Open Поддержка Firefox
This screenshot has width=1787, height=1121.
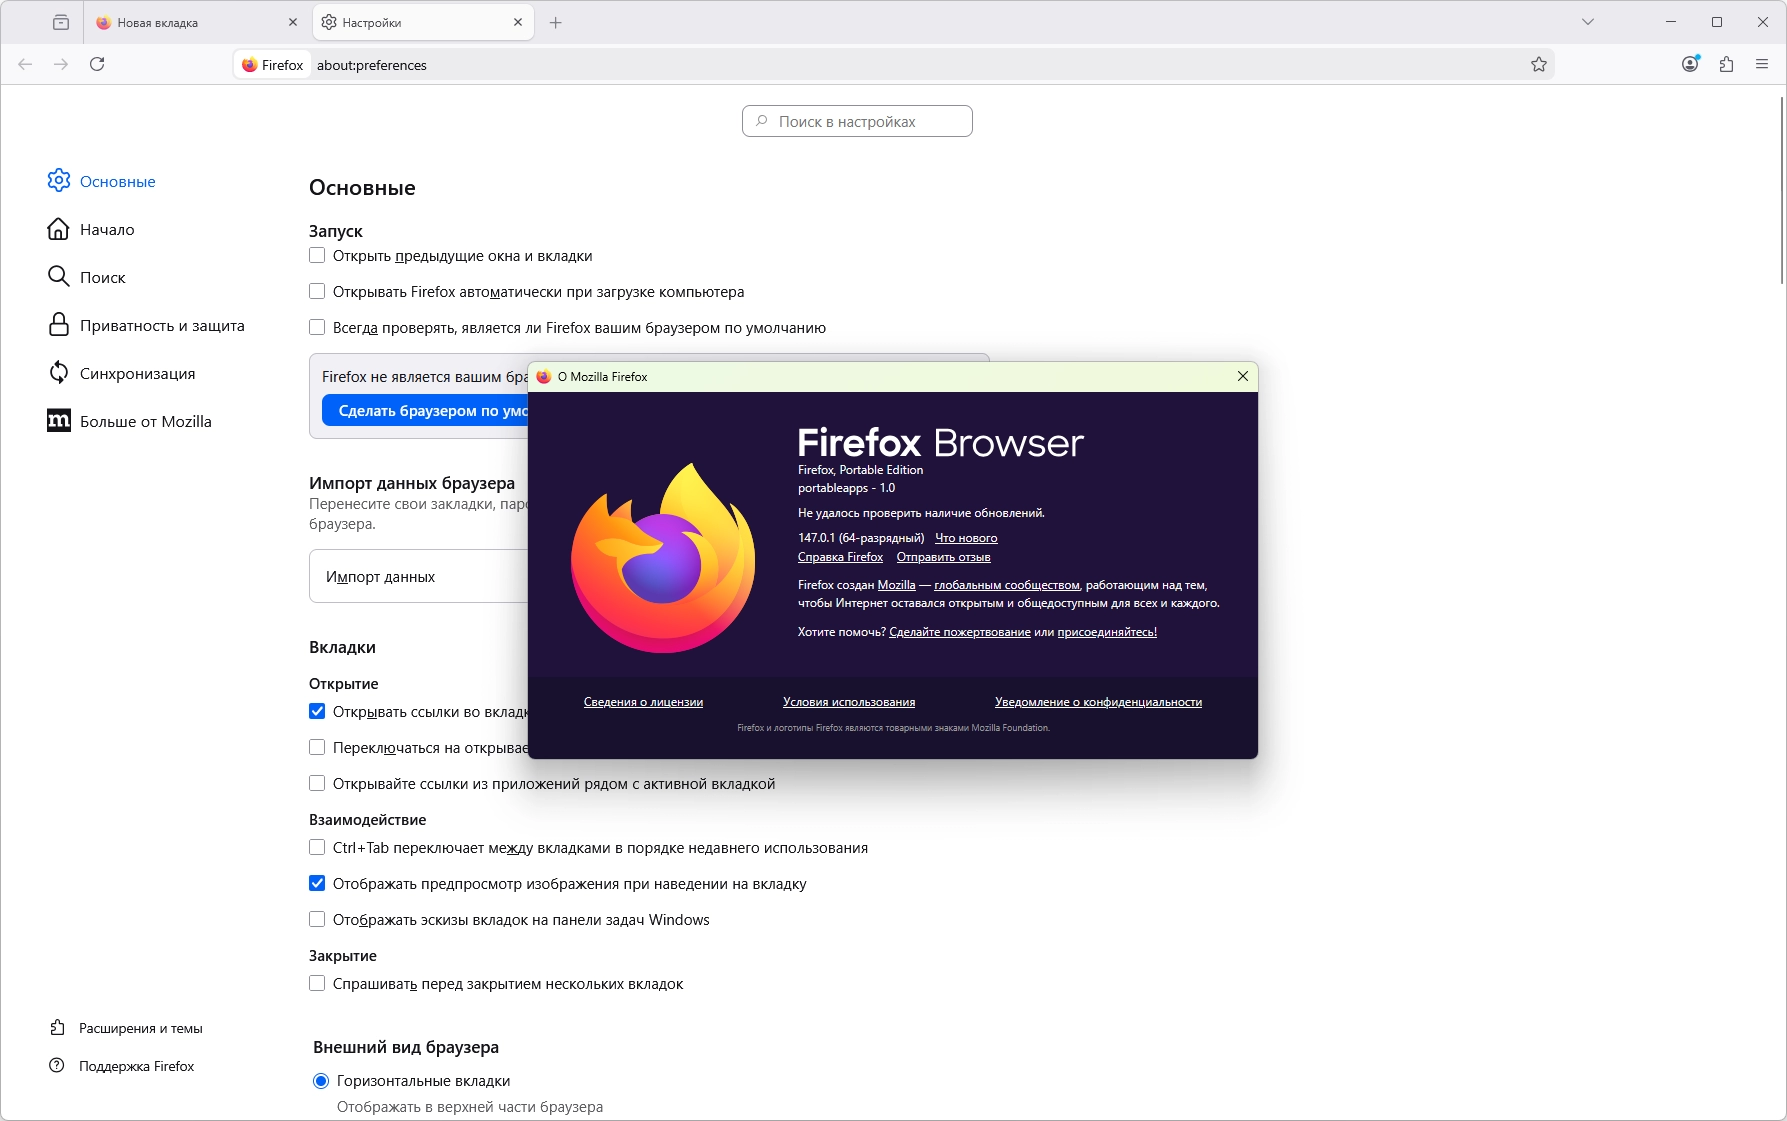[122, 1066]
